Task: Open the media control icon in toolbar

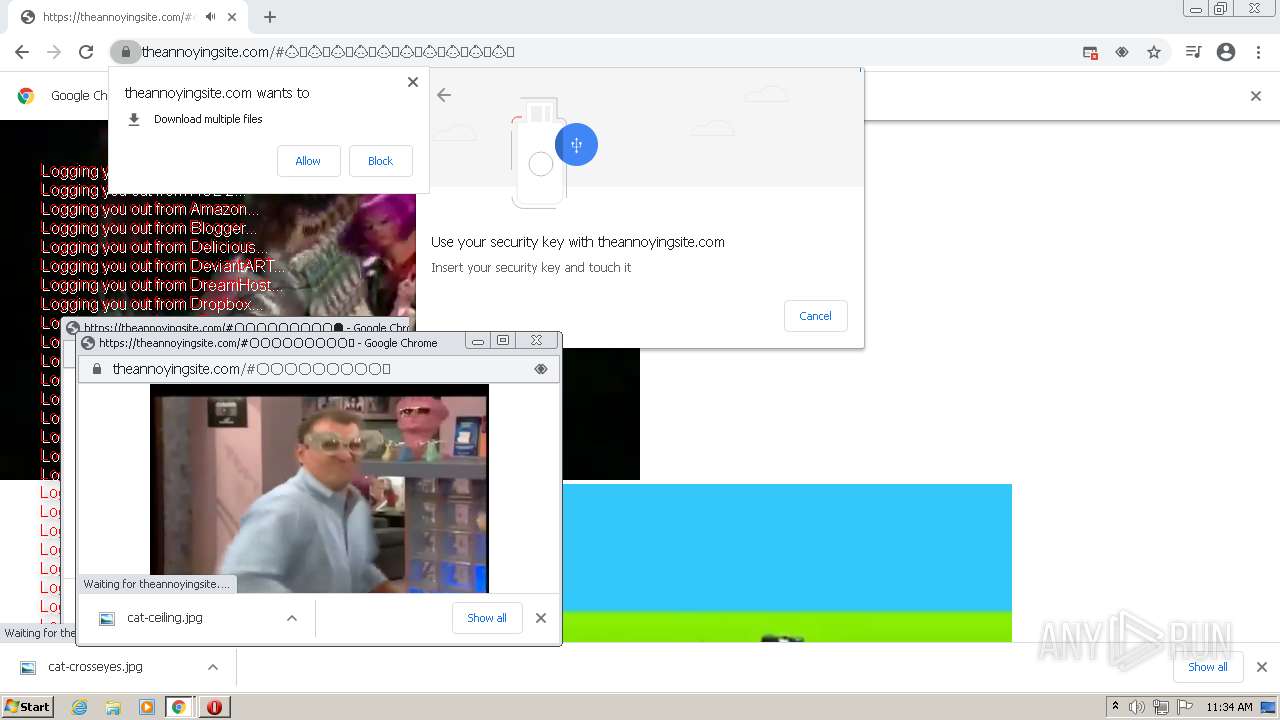Action: coord(1193,52)
